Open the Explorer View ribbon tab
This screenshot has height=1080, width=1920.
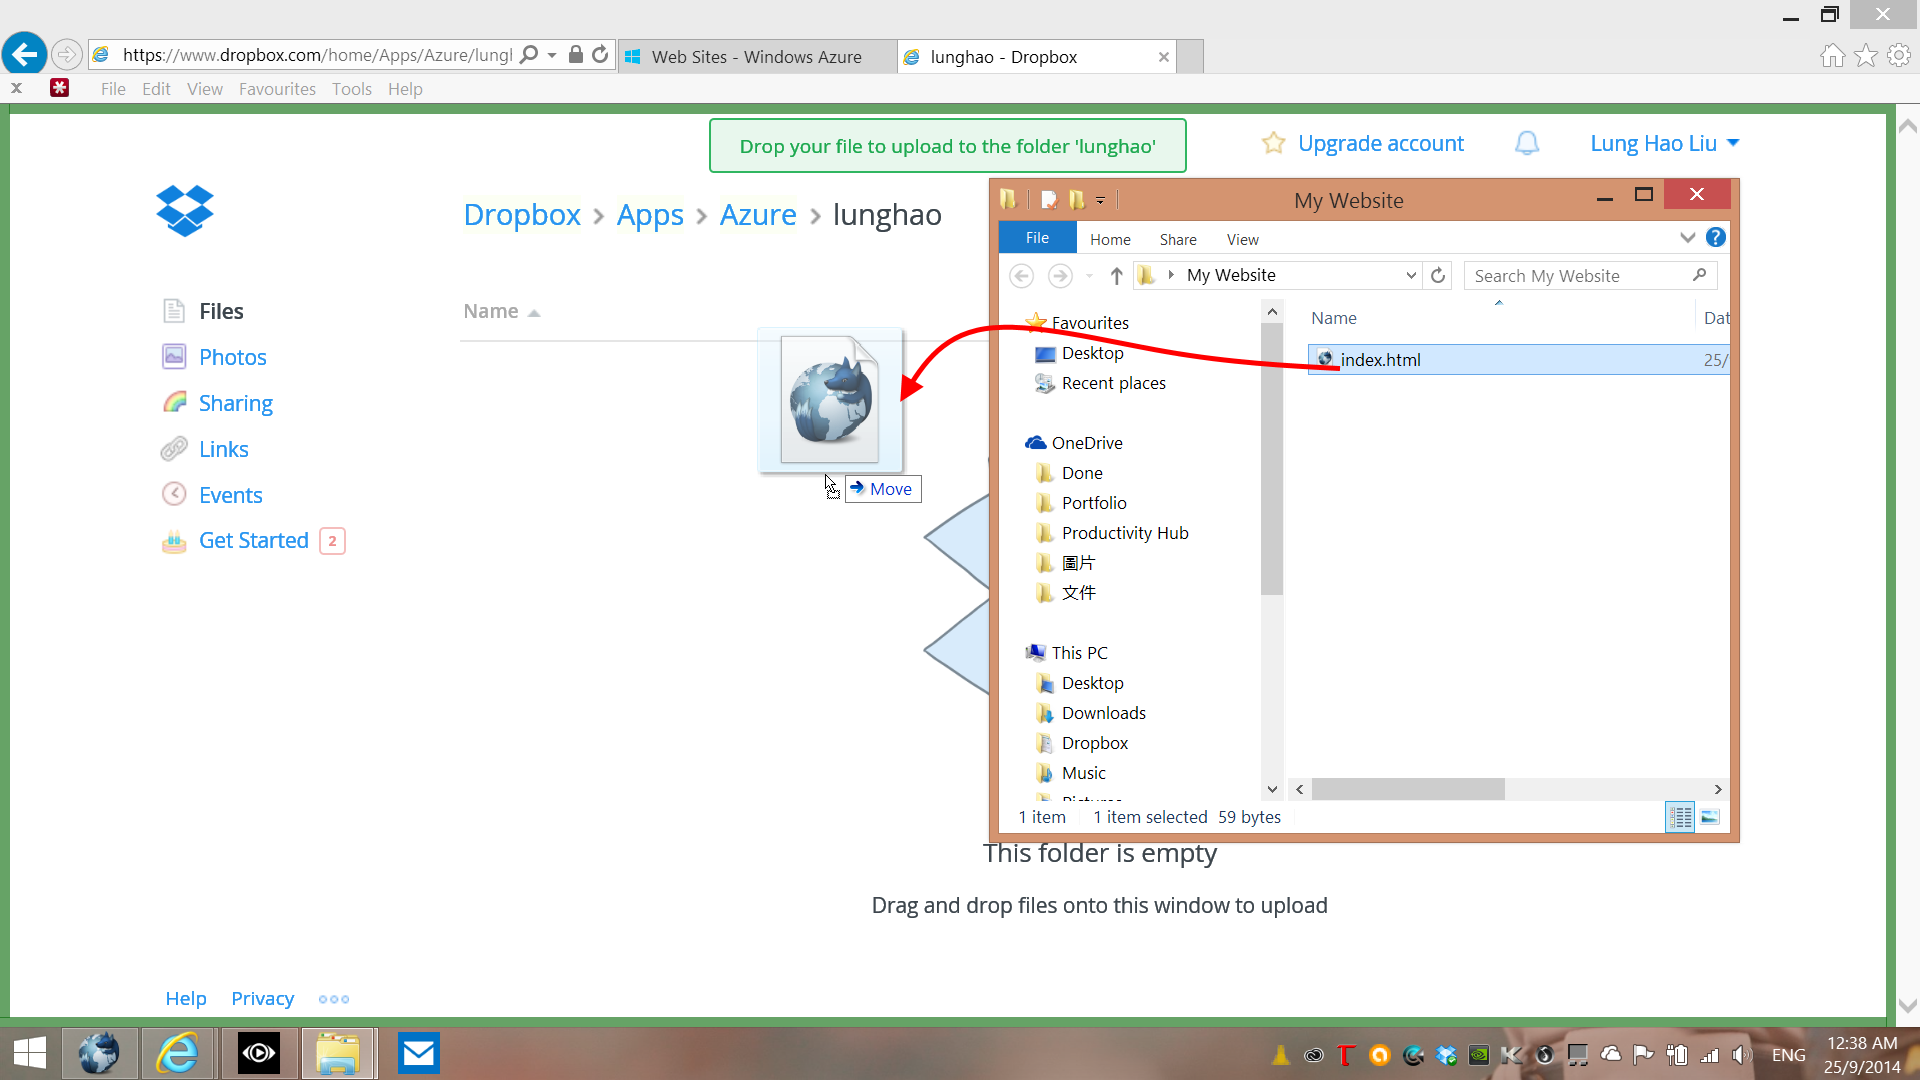1242,240
